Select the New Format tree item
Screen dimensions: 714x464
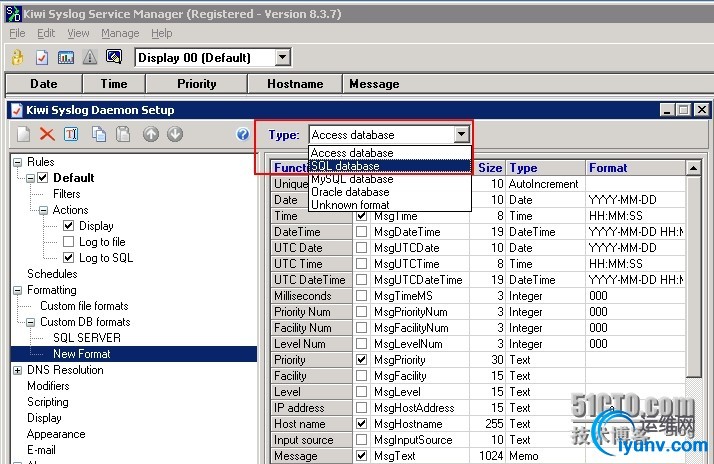pos(82,354)
